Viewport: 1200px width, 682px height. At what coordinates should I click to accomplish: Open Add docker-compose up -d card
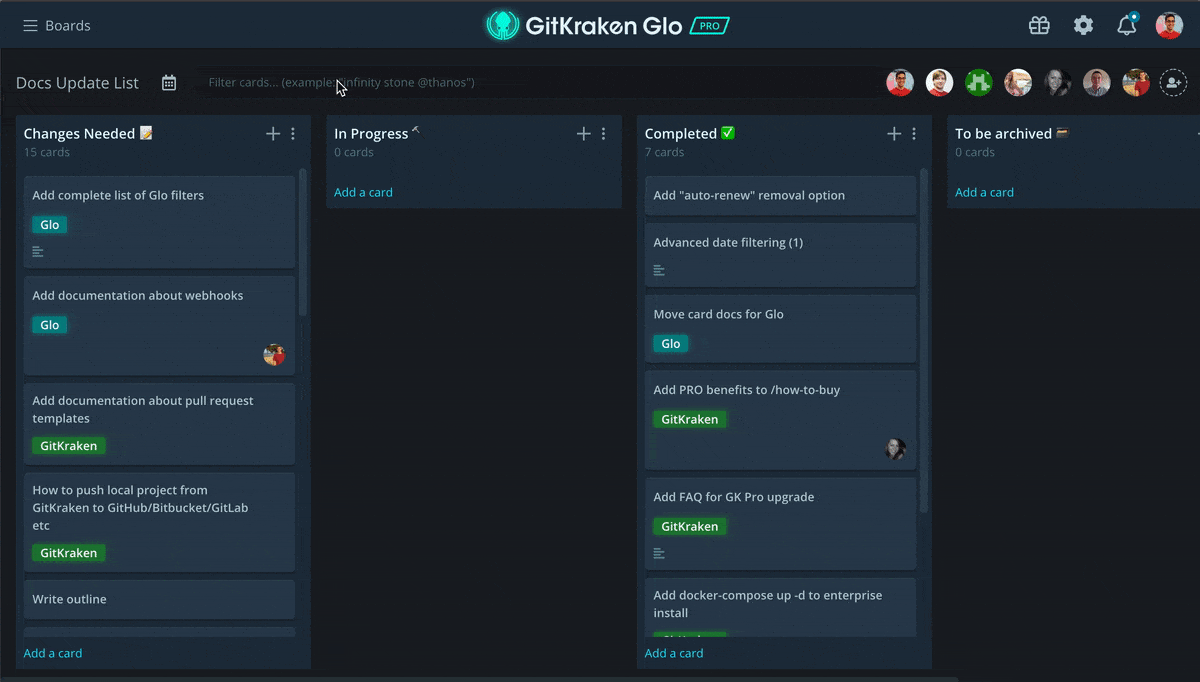pos(780,607)
